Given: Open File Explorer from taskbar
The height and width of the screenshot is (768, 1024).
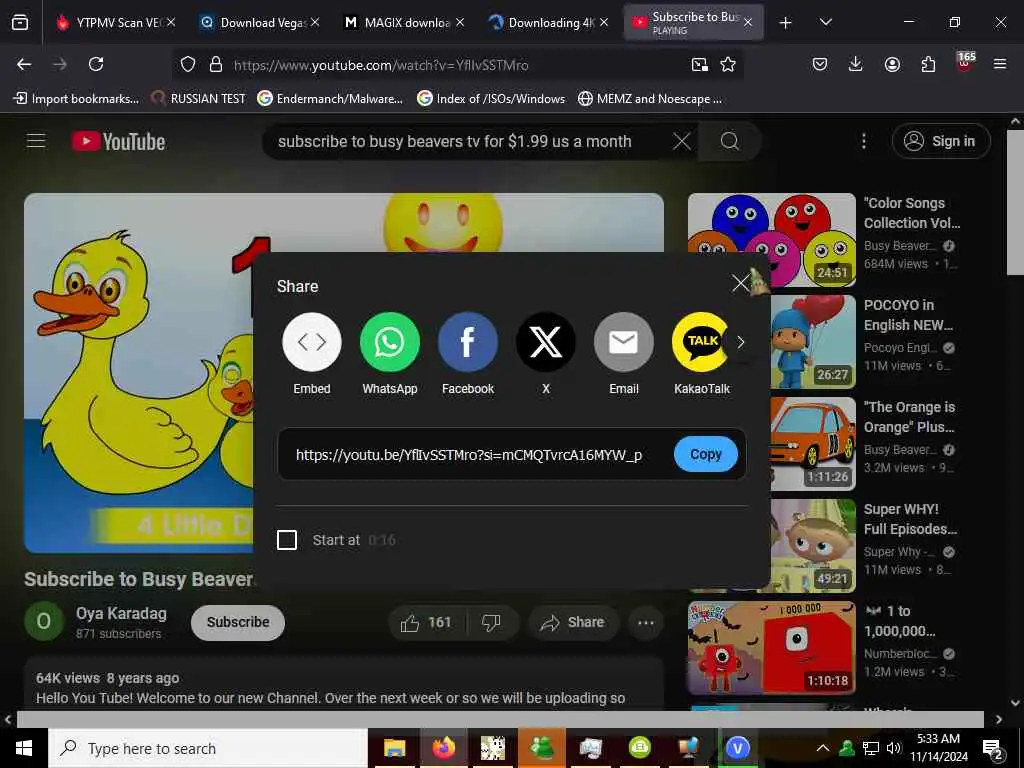Looking at the screenshot, I should pyautogui.click(x=394, y=748).
